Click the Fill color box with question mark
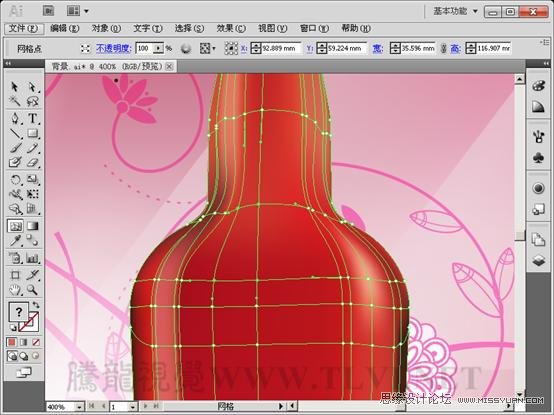Image resolution: width=554 pixels, height=415 pixels. click(18, 312)
